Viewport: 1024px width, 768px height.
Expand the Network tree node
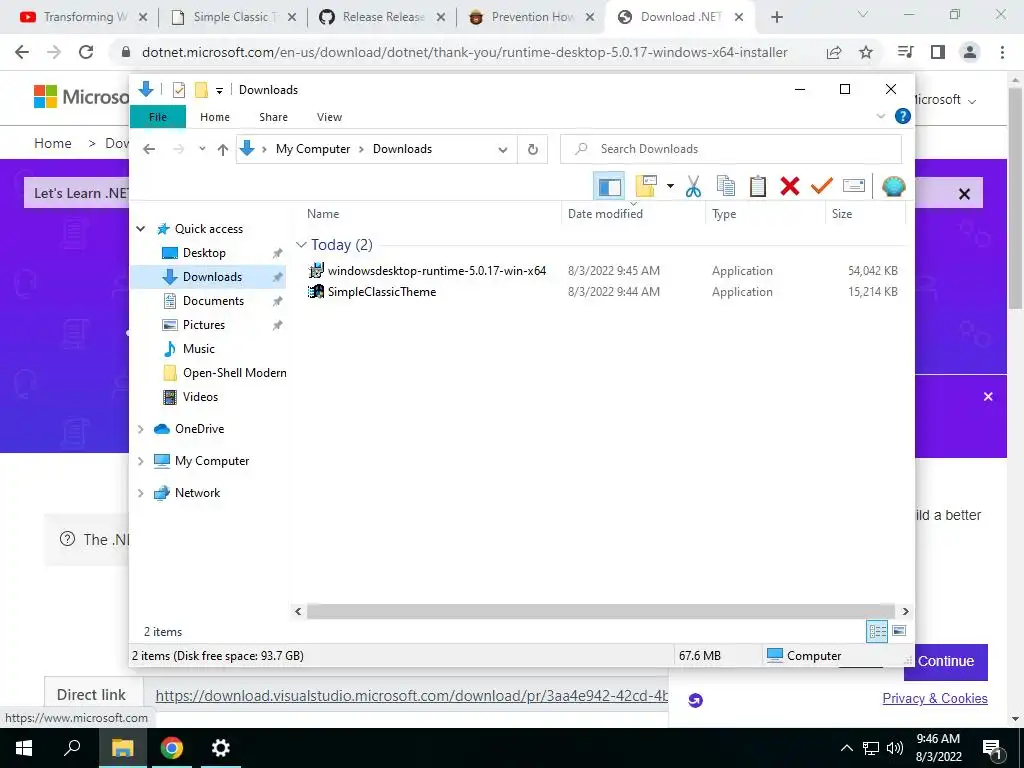(x=140, y=493)
